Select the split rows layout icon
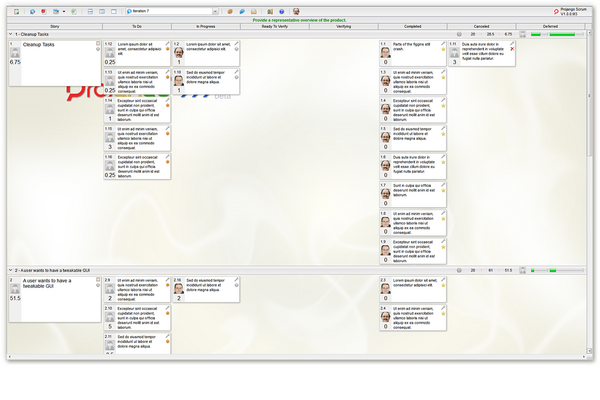This screenshot has width=600, height=400. (90, 11)
